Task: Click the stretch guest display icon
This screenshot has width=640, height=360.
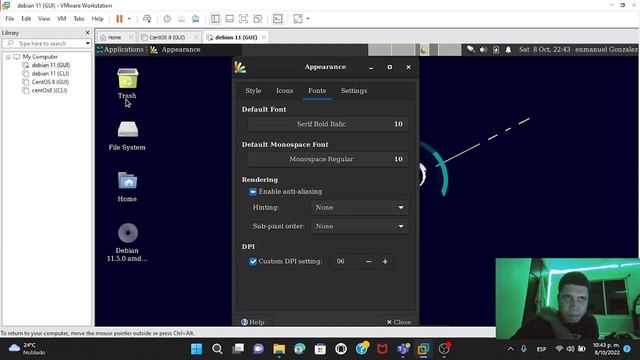Action: pyautogui.click(x=298, y=19)
